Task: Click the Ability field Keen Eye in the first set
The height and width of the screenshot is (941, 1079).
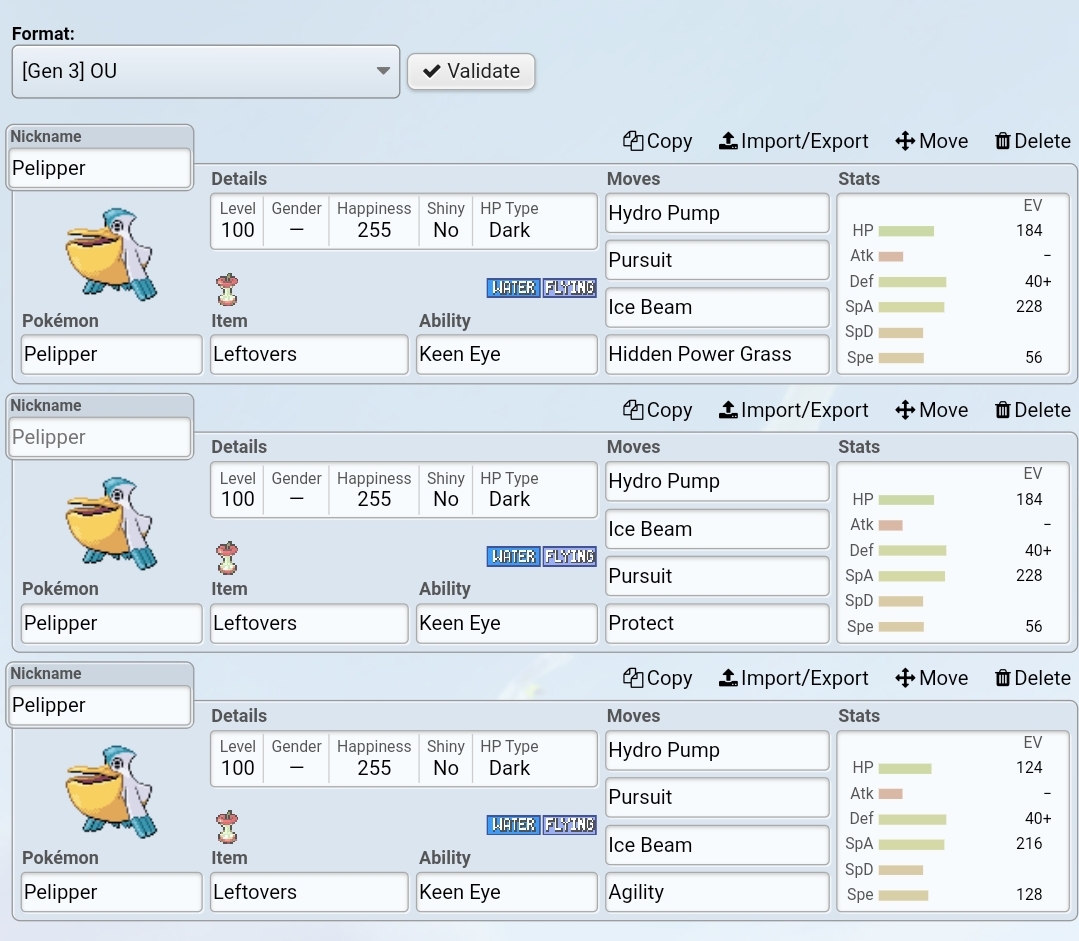Action: pyautogui.click(x=506, y=355)
